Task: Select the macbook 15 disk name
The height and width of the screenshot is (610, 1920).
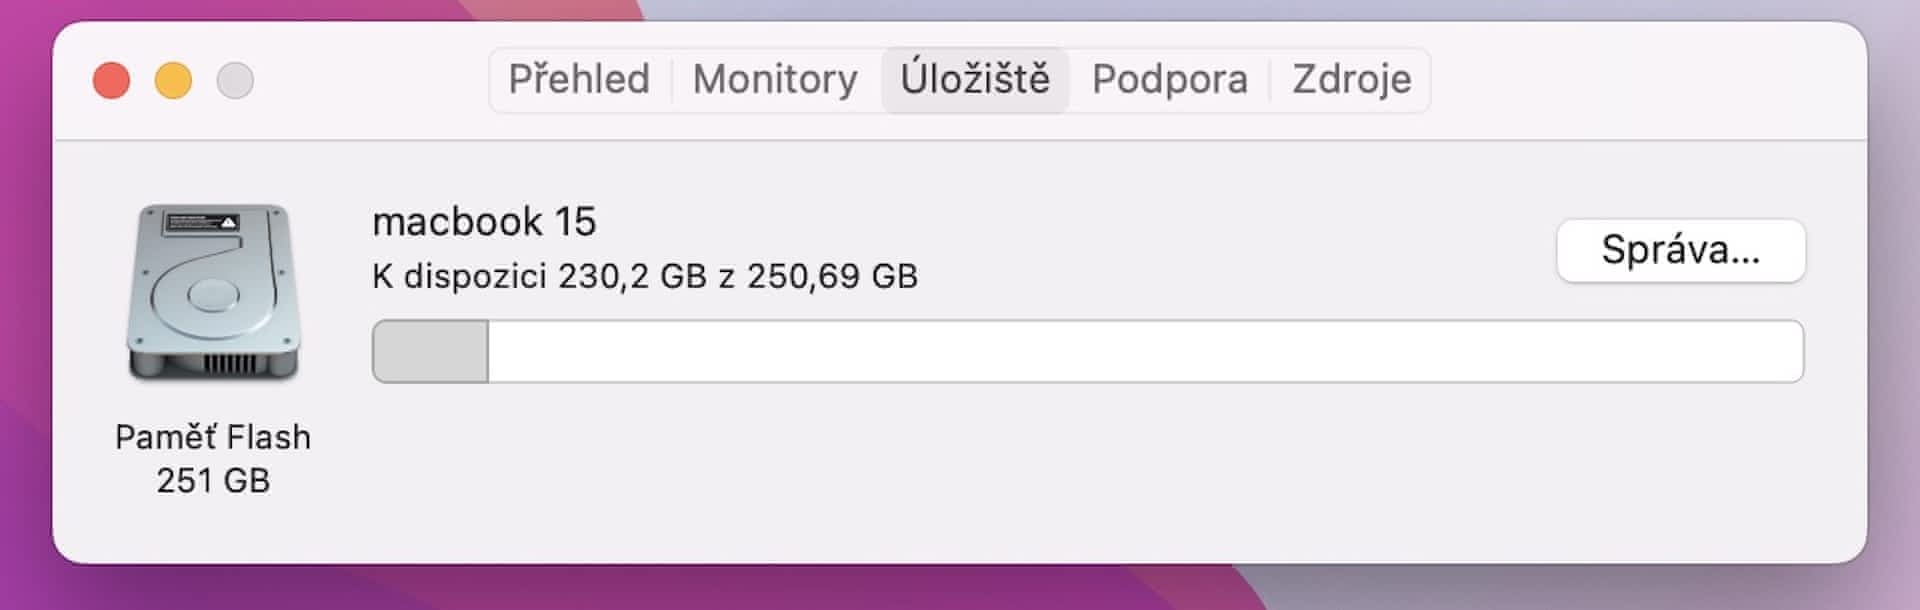Action: tap(484, 221)
